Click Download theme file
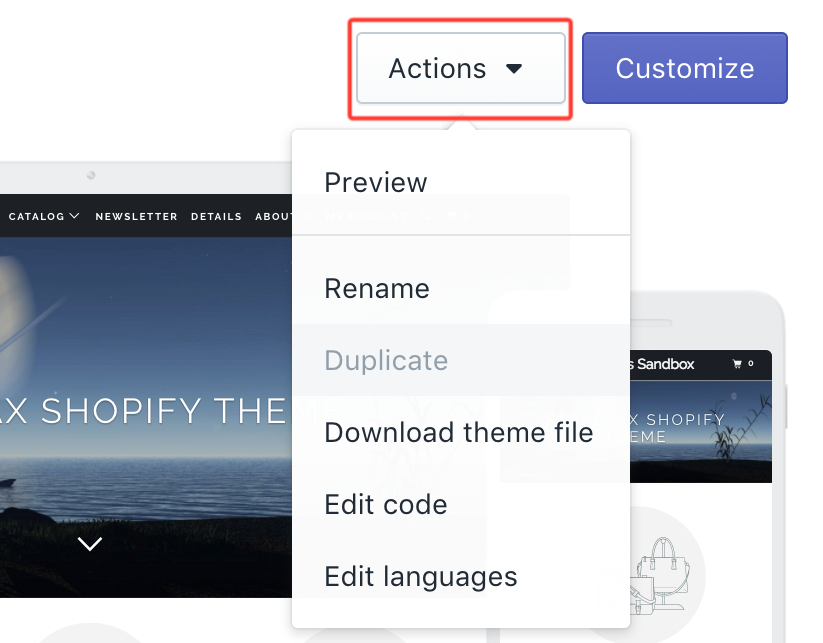The width and height of the screenshot is (823, 643). pyautogui.click(x=459, y=433)
